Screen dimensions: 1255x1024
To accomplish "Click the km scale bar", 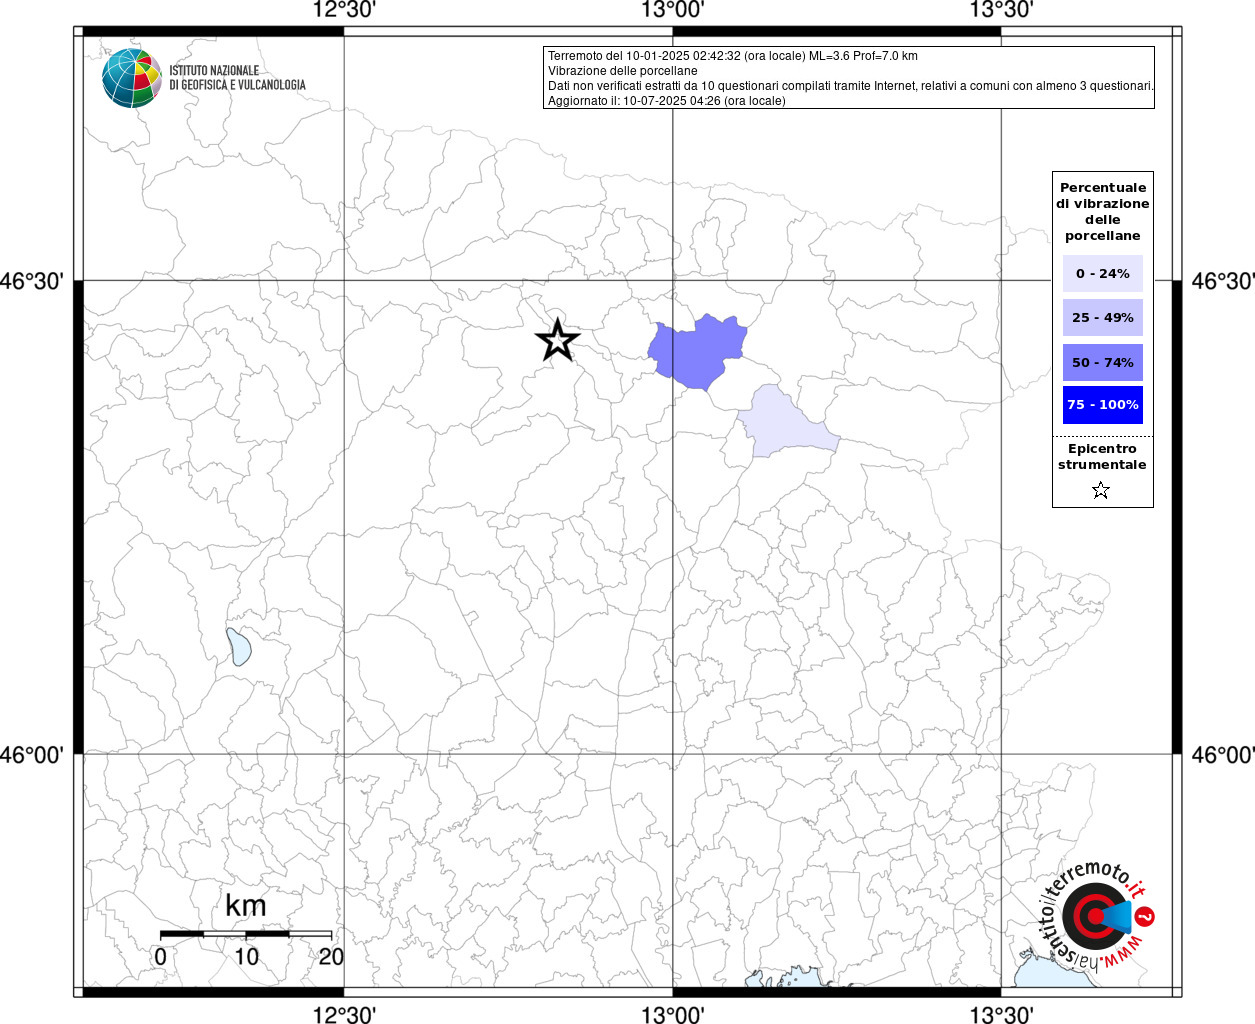I will point(246,934).
